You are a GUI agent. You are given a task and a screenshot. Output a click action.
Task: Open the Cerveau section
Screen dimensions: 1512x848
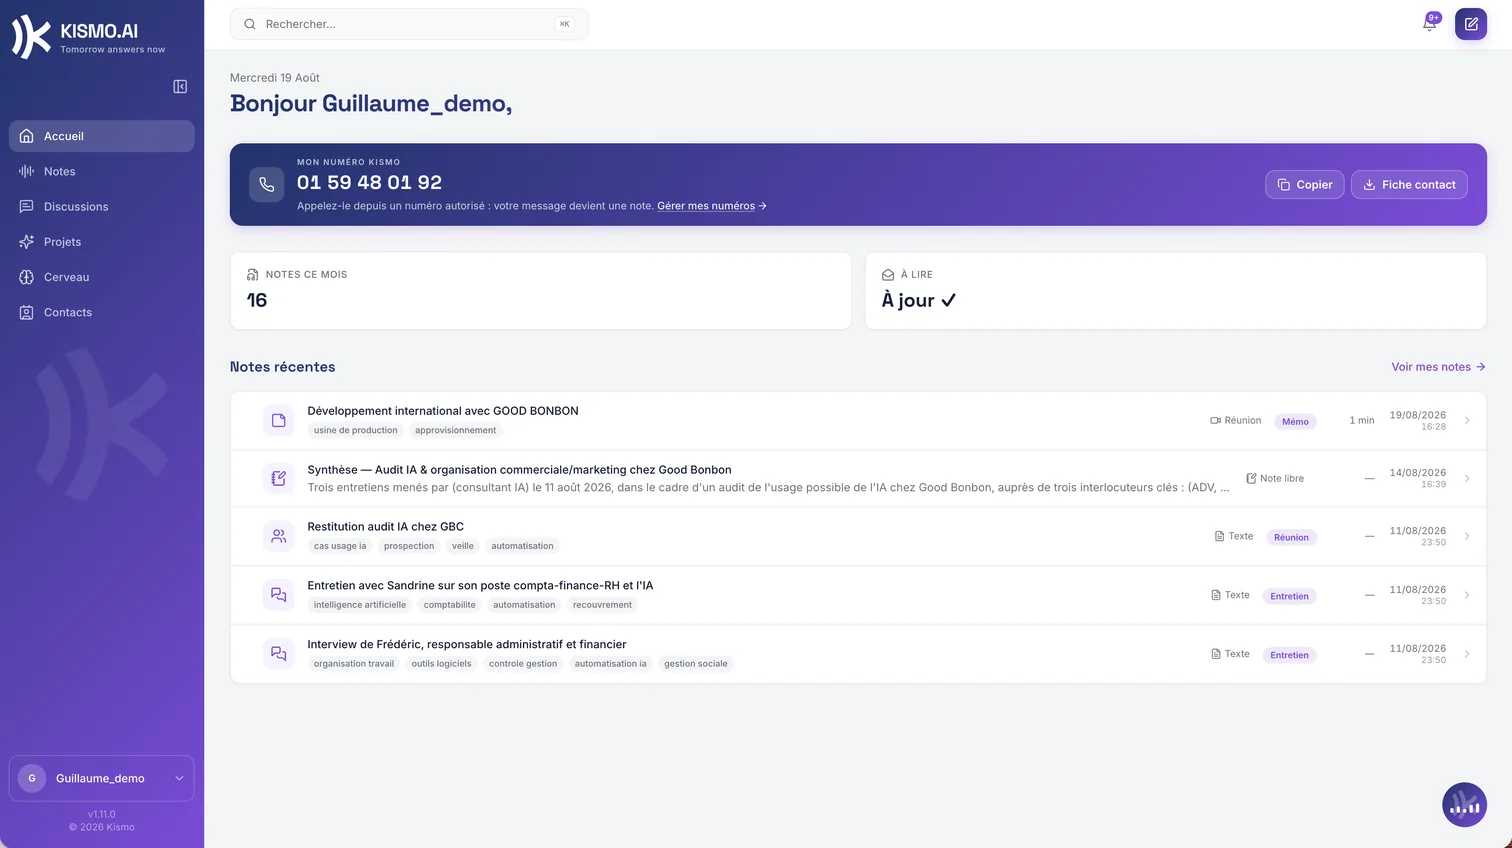coord(102,277)
